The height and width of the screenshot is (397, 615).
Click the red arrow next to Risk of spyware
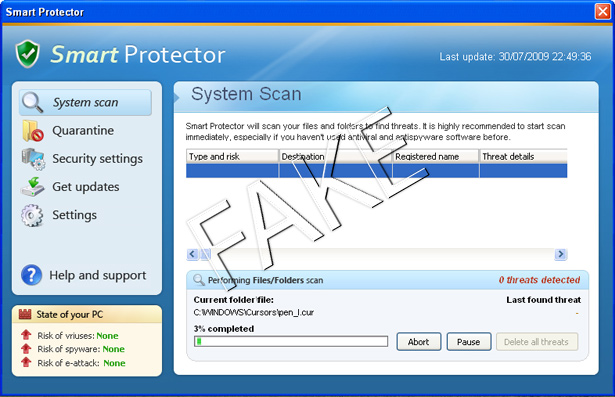tap(26, 348)
